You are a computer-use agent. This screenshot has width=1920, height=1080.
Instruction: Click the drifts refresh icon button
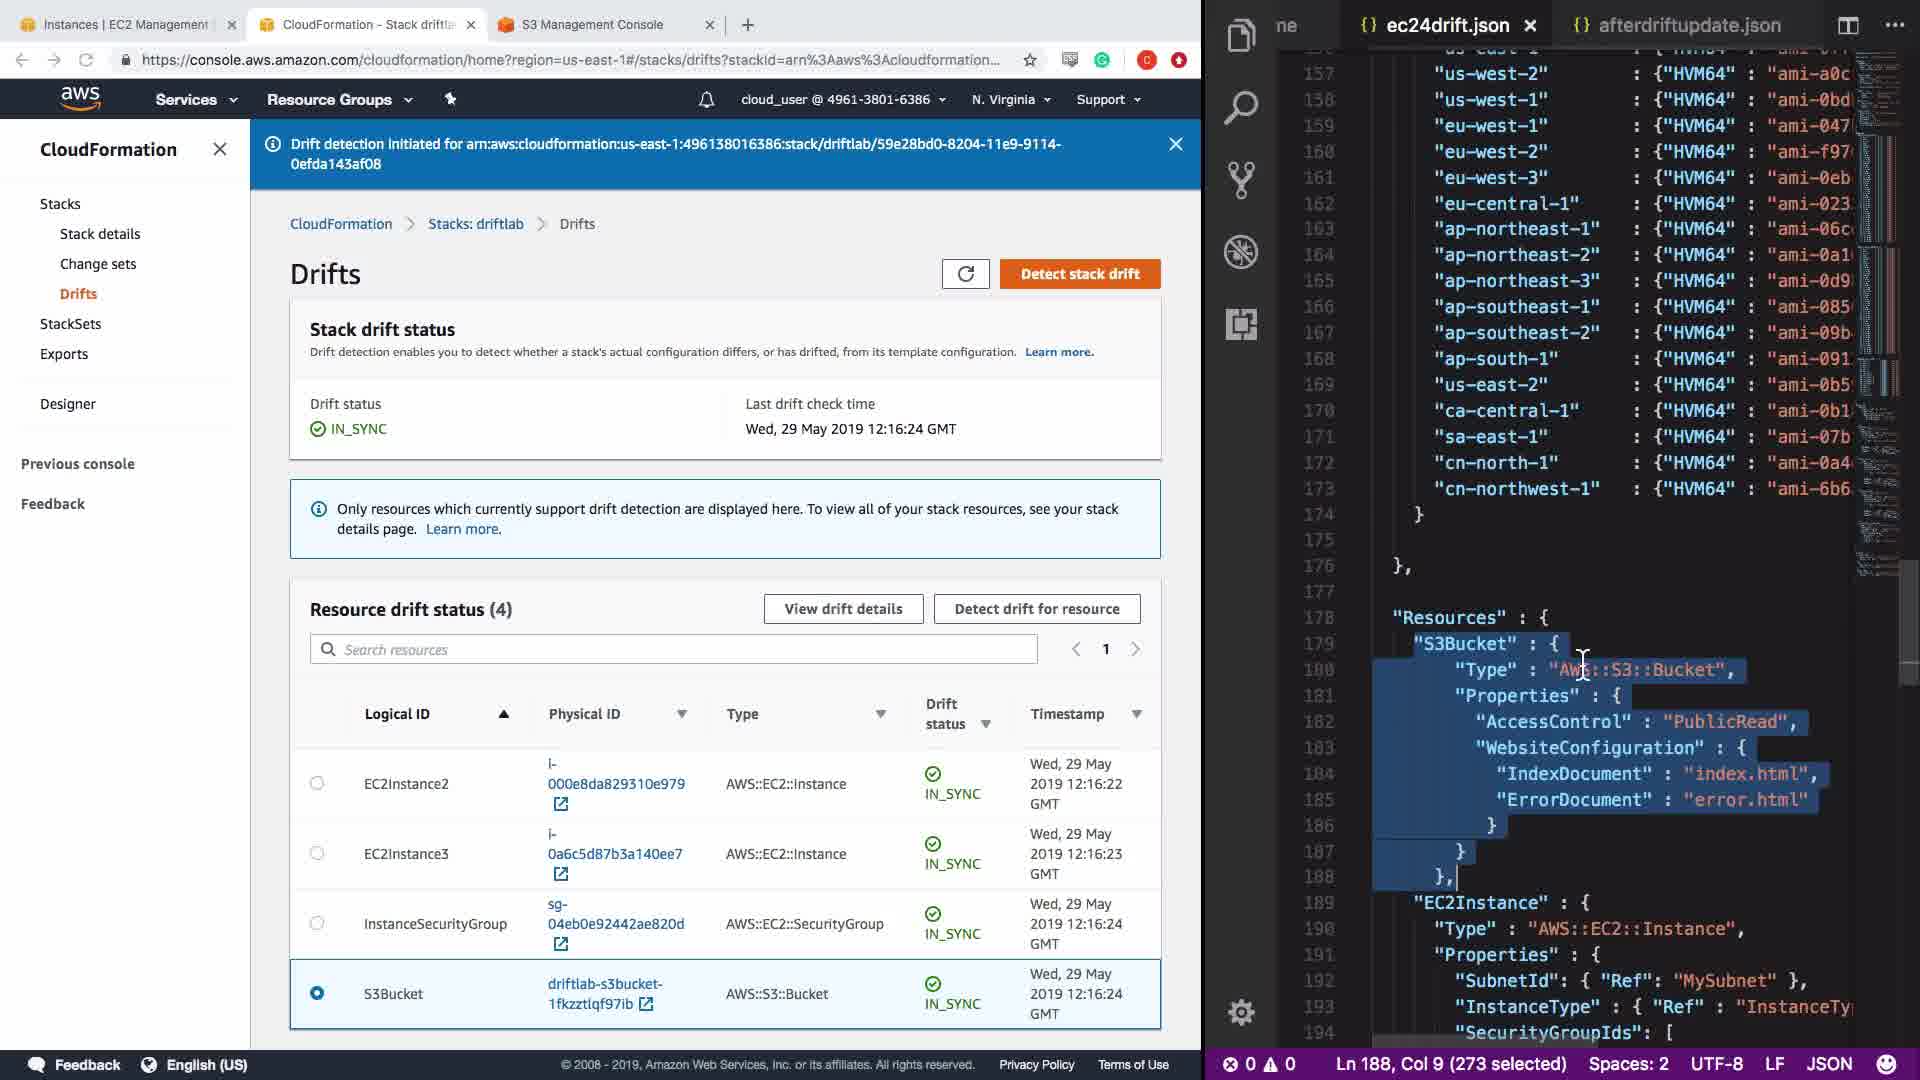965,274
